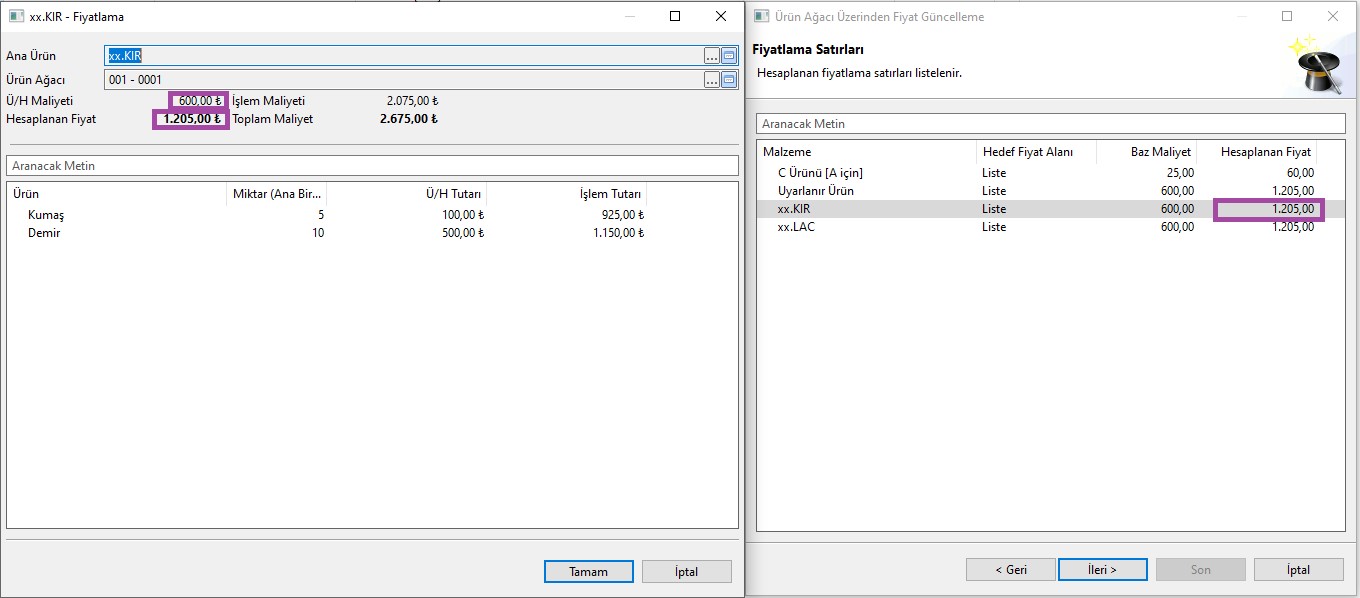The height and width of the screenshot is (598, 1360).
Task: Open the Ana Ürün lookup ellipsis button
Action: 711,56
